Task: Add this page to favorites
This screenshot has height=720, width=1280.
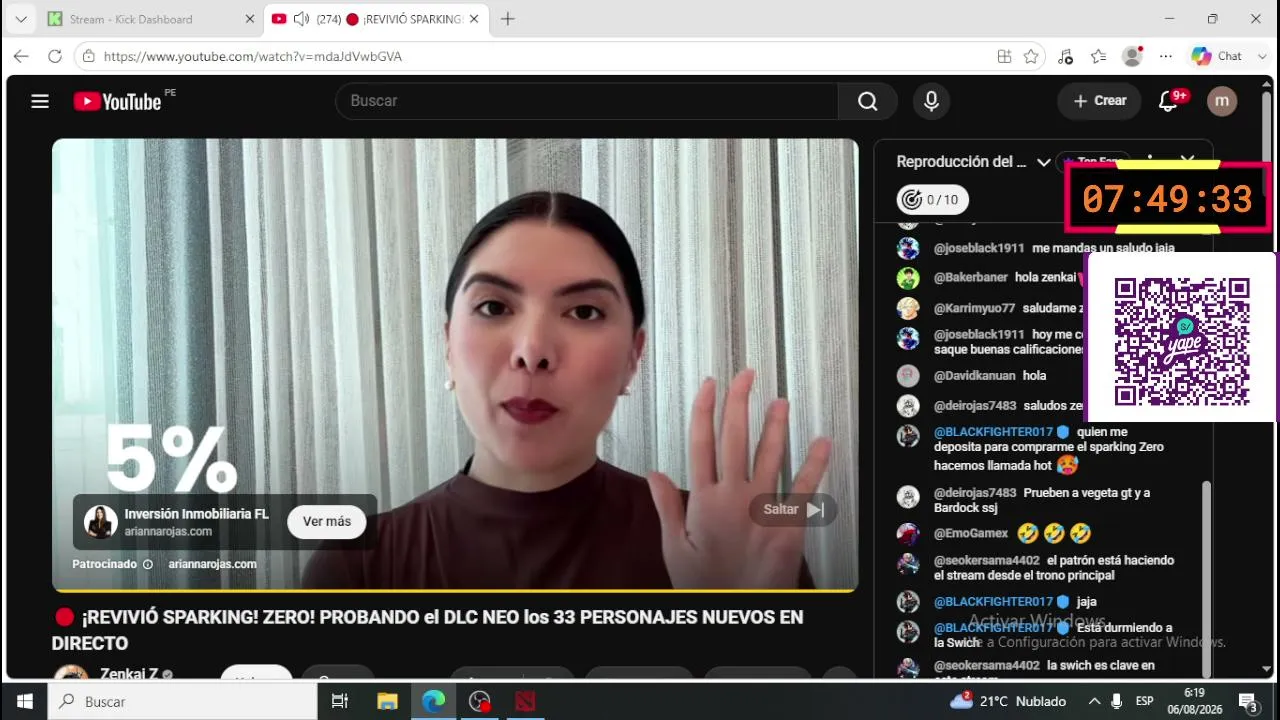Action: [1031, 57]
